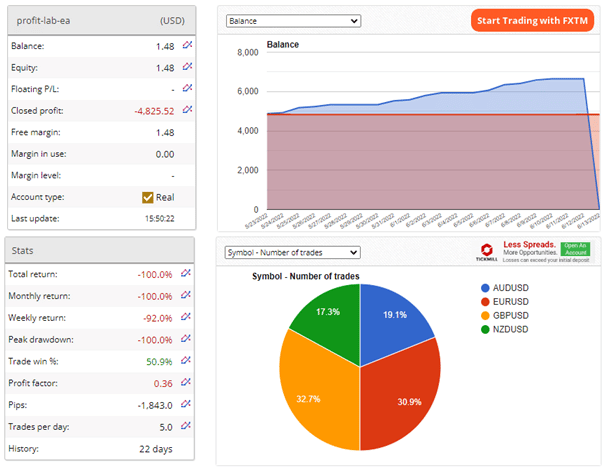Click the Trades per day chart icon

[x=187, y=426]
